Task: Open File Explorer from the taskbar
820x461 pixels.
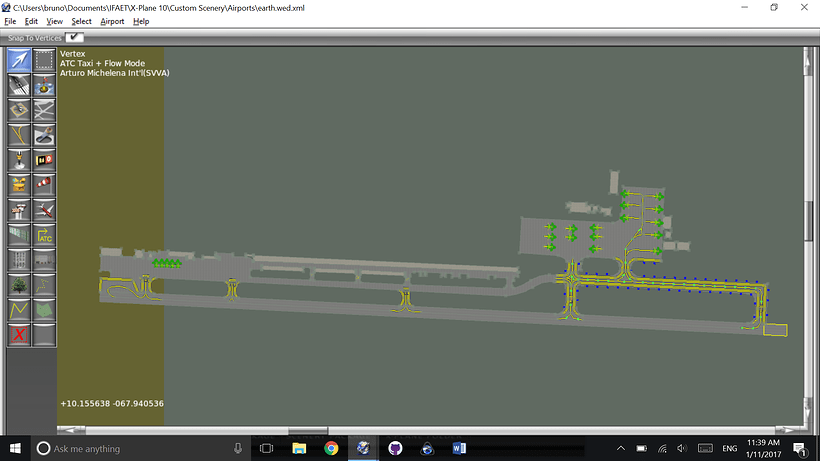Action: pyautogui.click(x=299, y=448)
